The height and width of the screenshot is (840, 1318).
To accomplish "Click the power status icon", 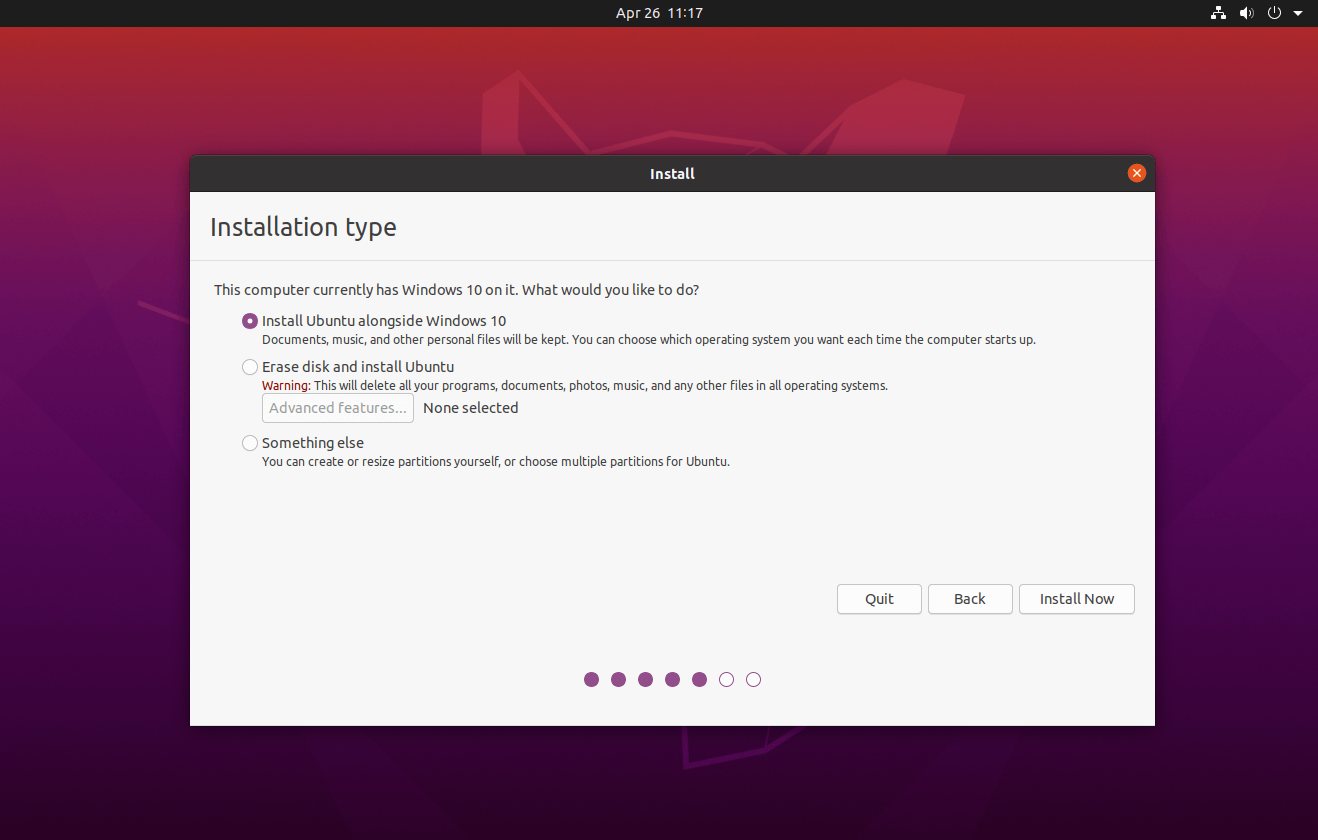I will click(x=1274, y=13).
